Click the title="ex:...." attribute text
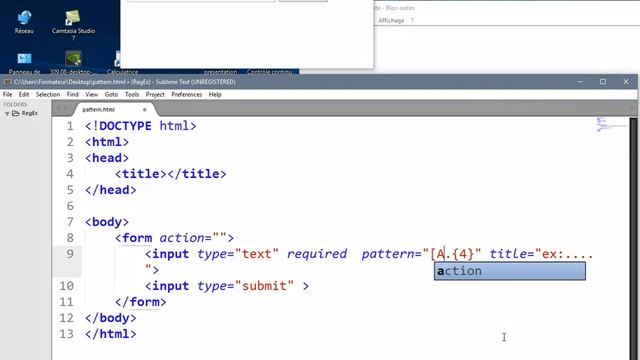 point(541,254)
